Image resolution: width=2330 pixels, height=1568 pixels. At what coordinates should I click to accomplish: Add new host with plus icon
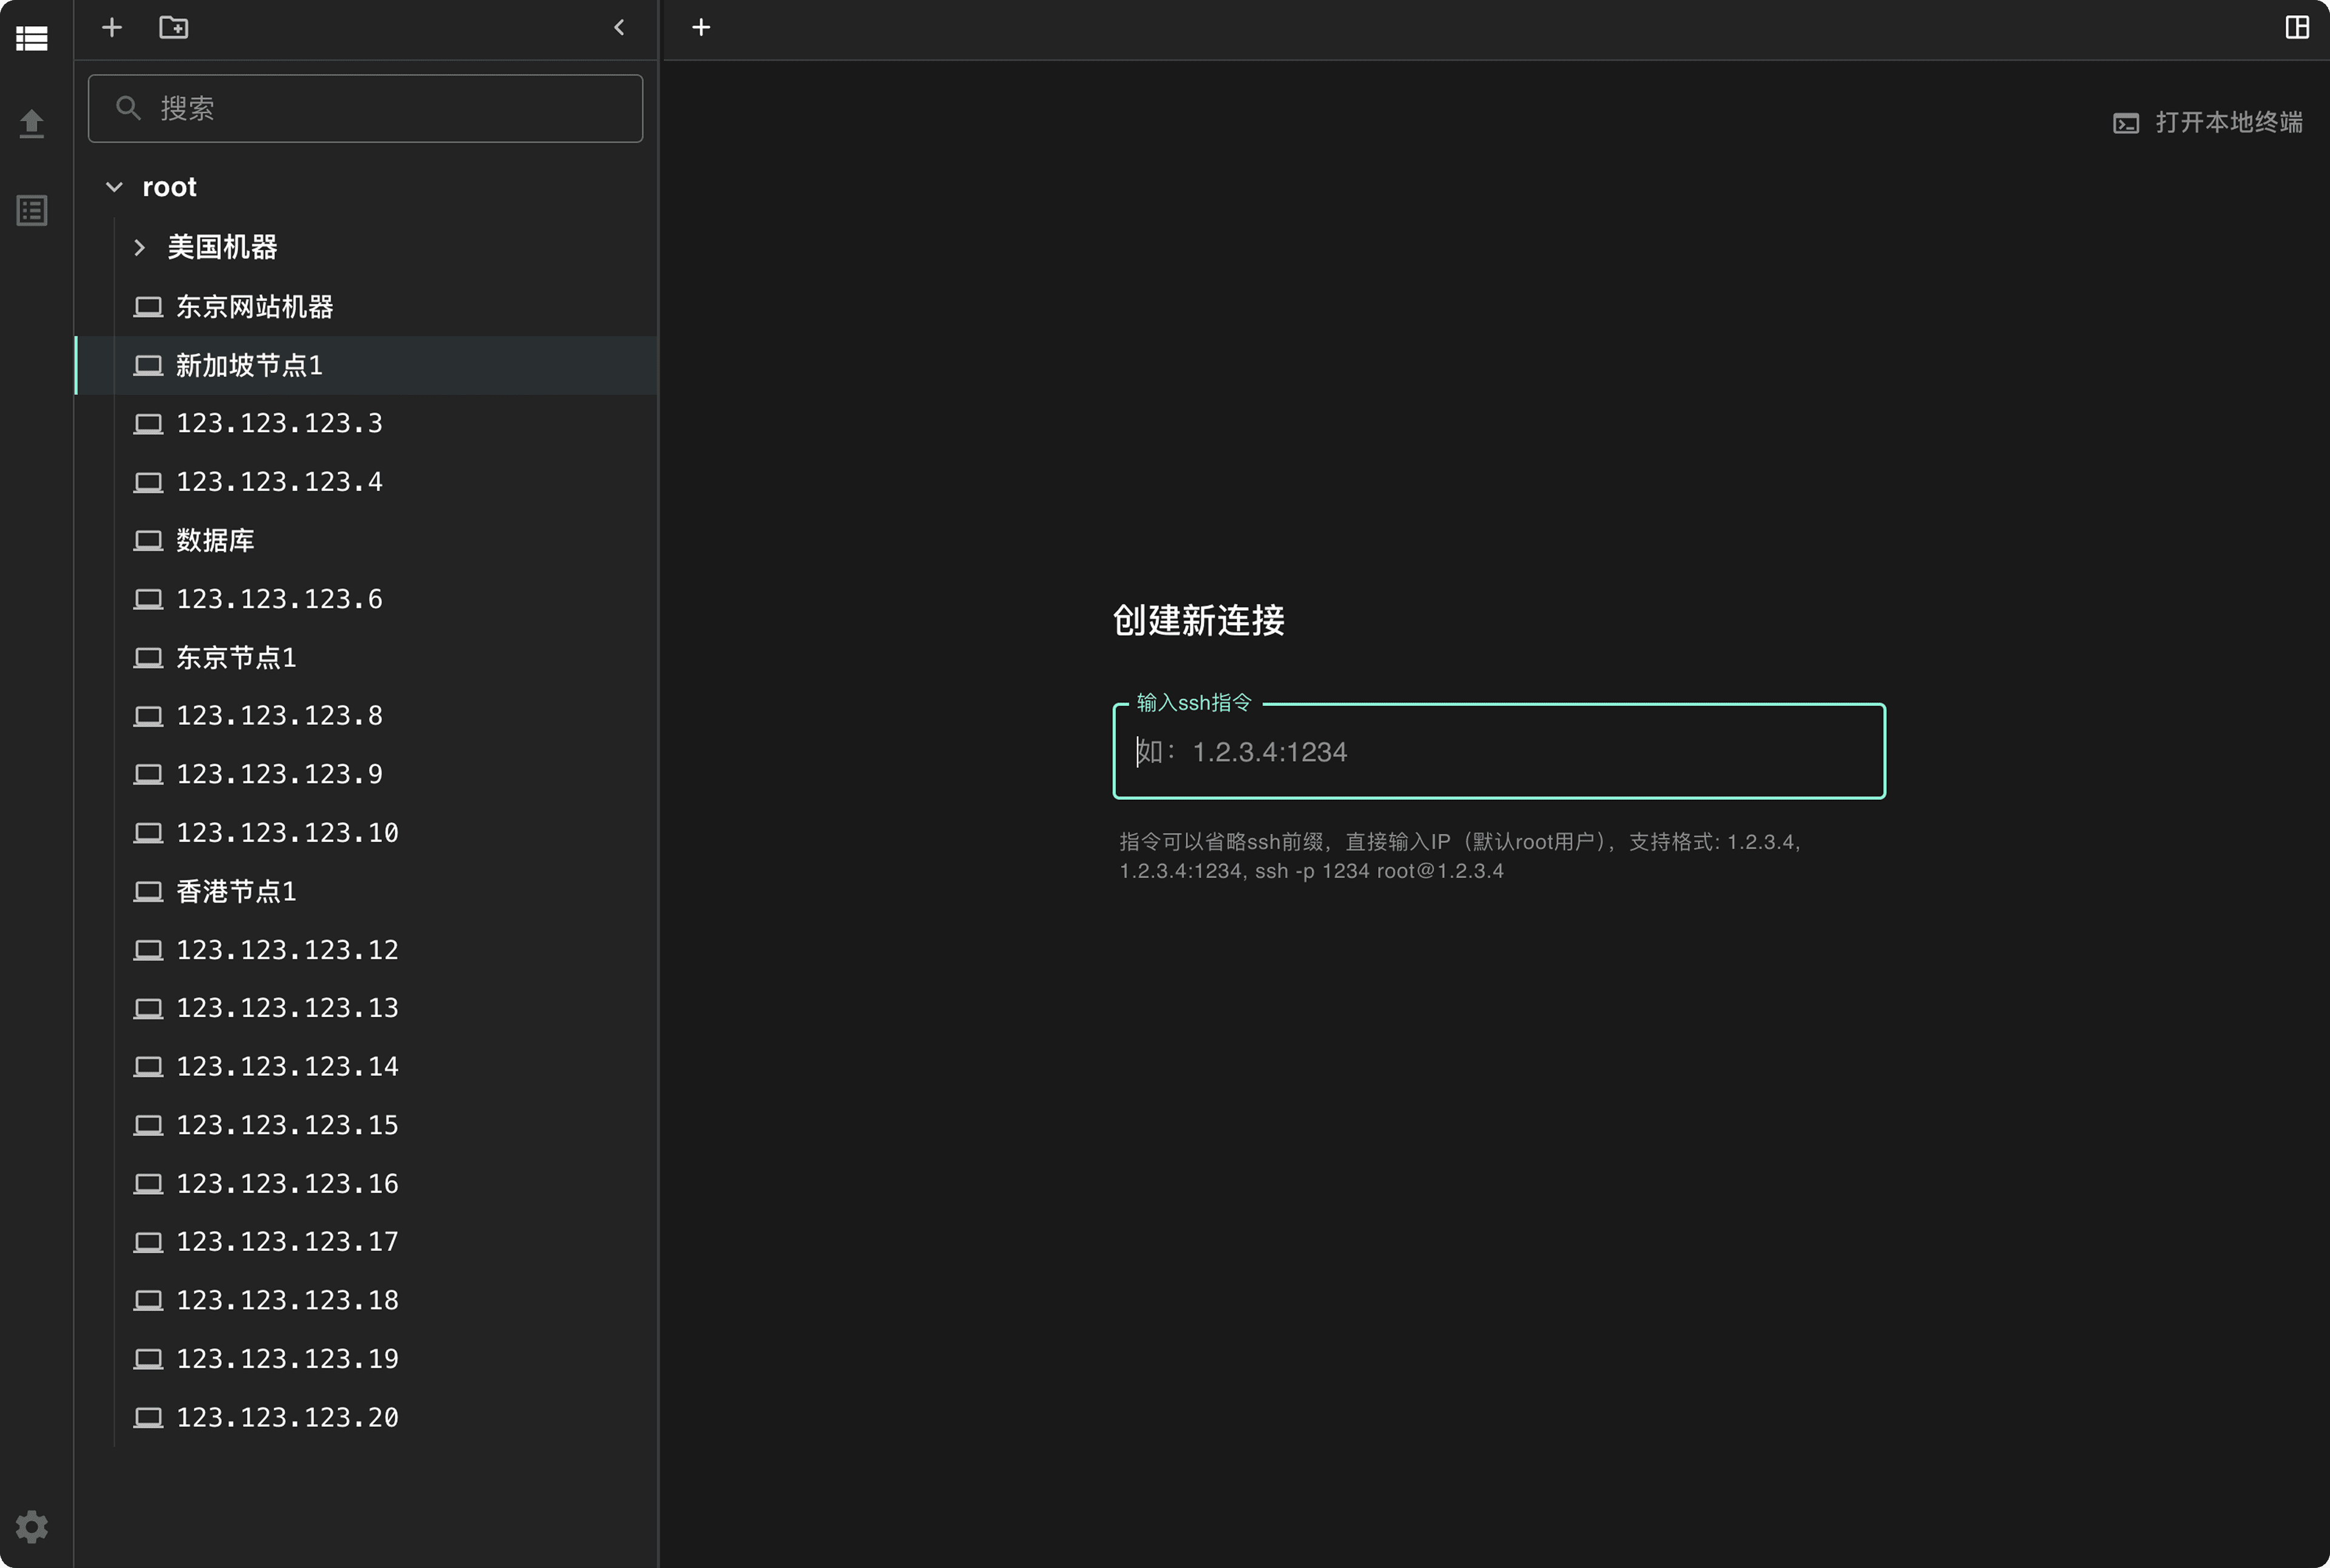[112, 27]
